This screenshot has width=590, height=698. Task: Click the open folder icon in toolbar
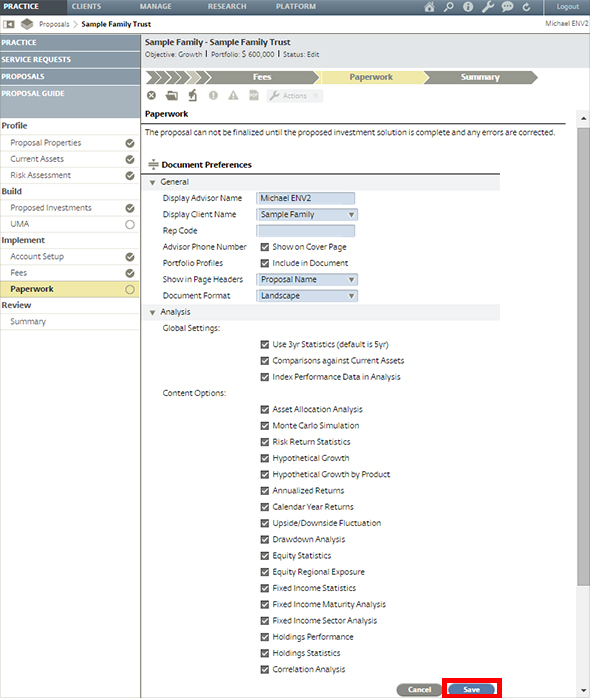[x=172, y=95]
